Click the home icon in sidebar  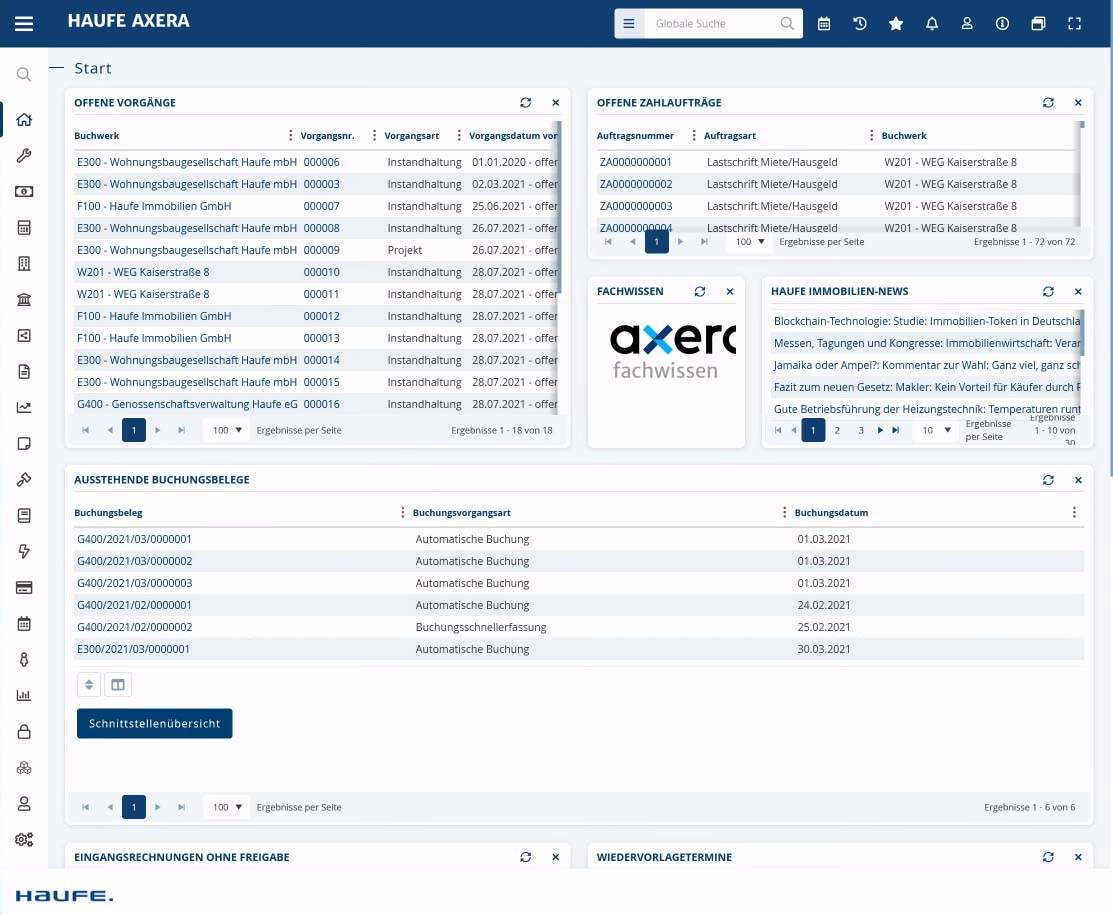click(x=24, y=120)
